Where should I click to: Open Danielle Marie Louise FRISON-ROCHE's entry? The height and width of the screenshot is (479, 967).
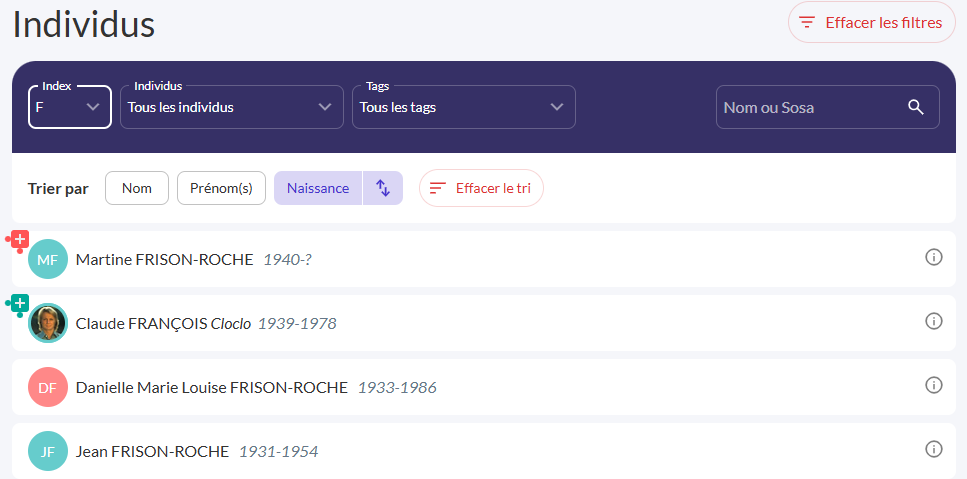click(x=212, y=387)
